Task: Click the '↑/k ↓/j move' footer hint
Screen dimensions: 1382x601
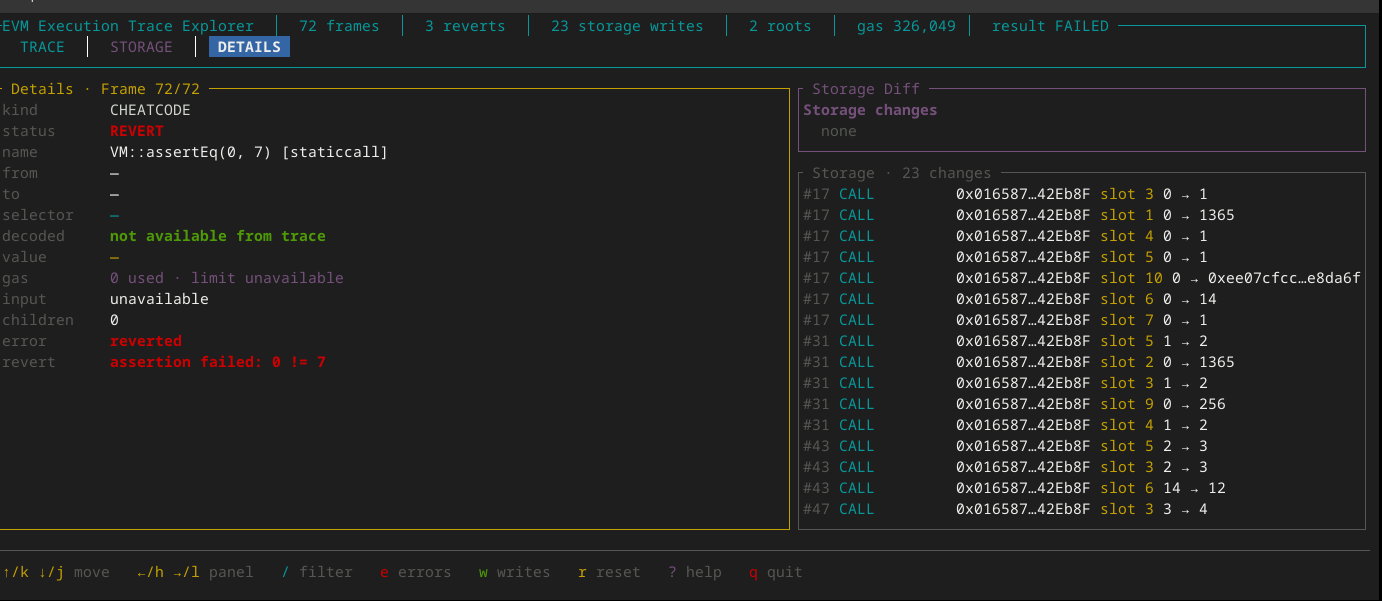Action: [56, 572]
